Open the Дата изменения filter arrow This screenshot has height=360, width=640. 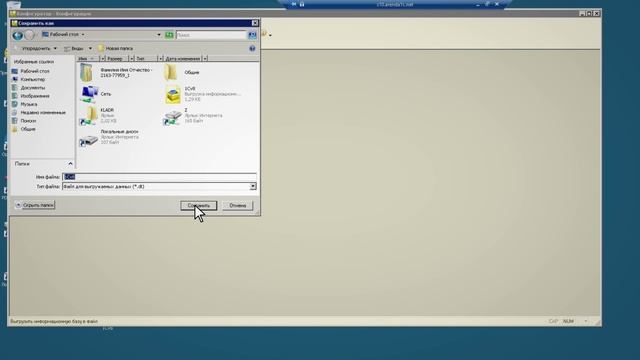pos(205,59)
